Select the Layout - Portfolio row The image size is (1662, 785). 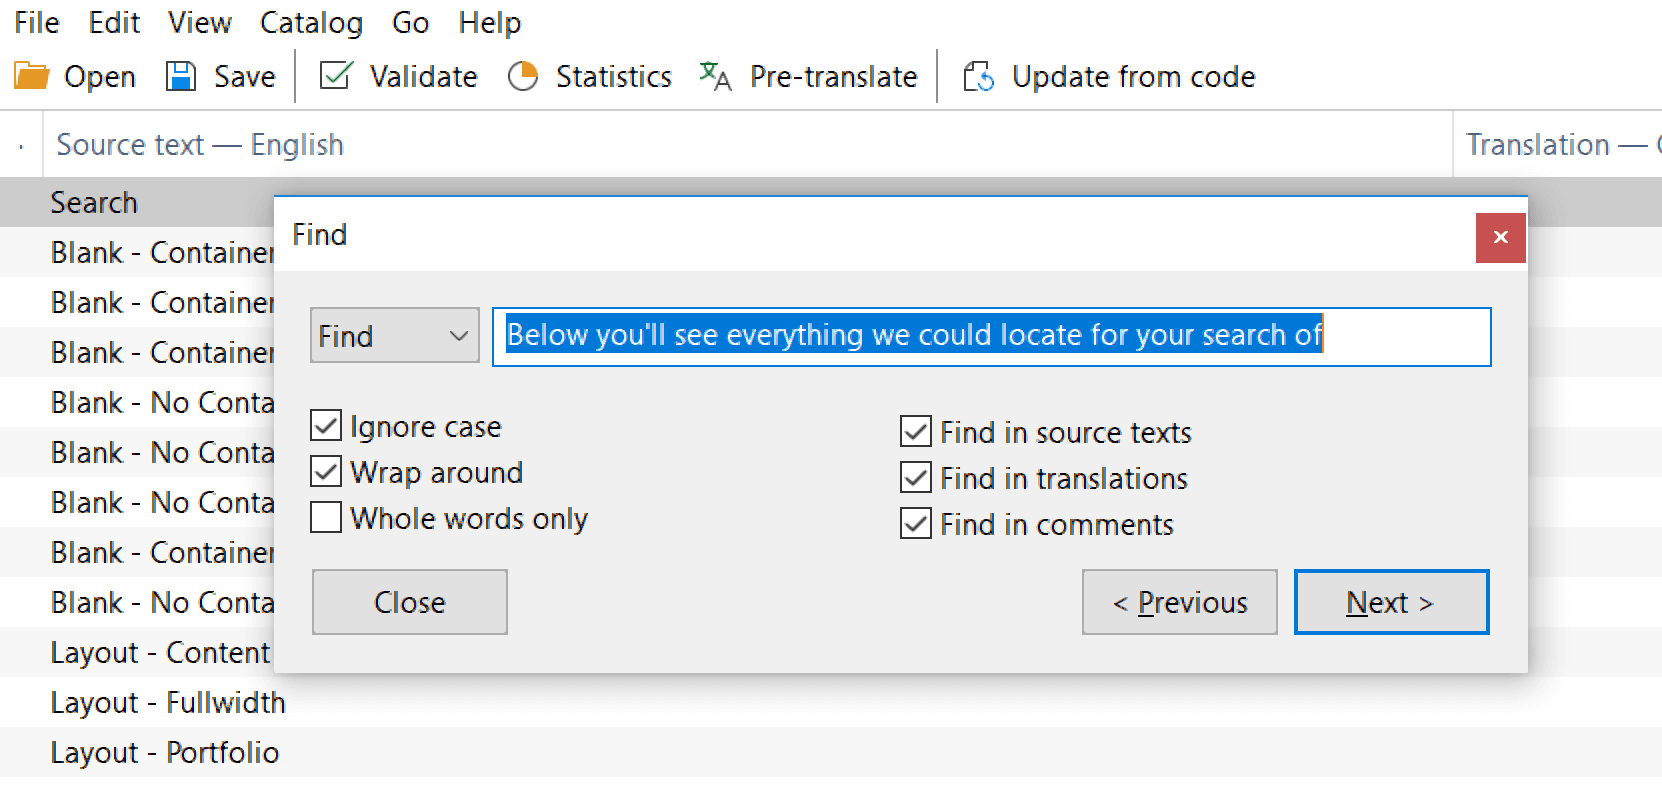point(165,752)
